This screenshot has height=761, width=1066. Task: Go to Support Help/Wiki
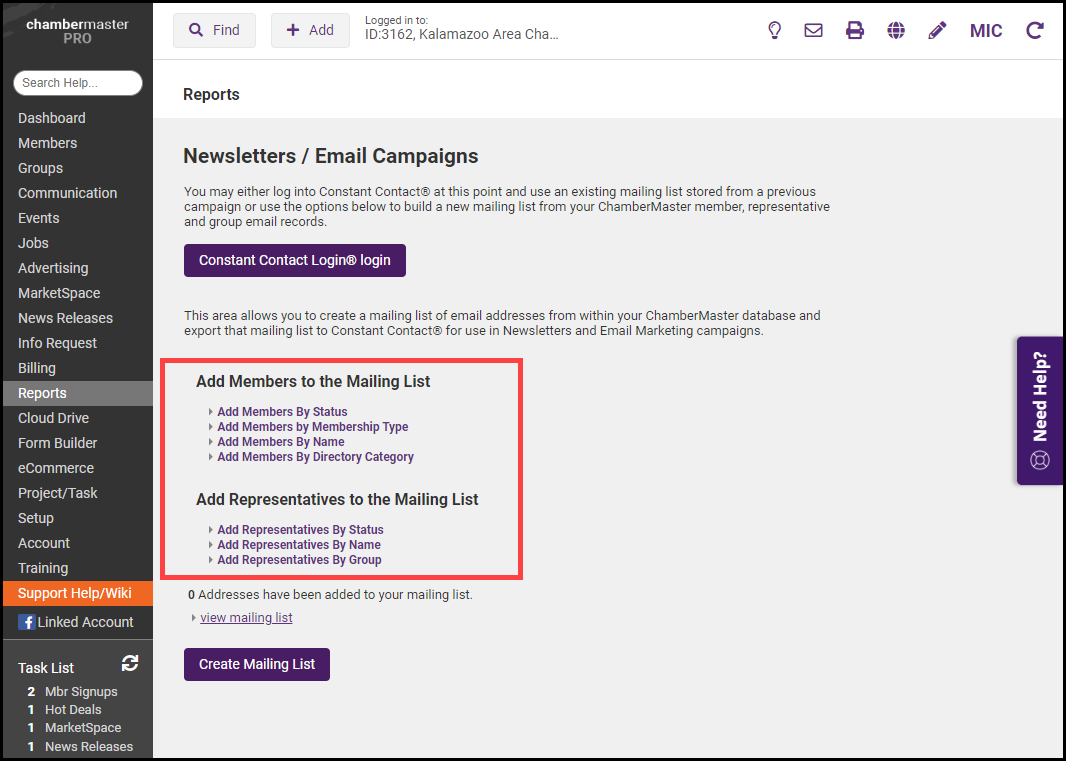pos(75,593)
